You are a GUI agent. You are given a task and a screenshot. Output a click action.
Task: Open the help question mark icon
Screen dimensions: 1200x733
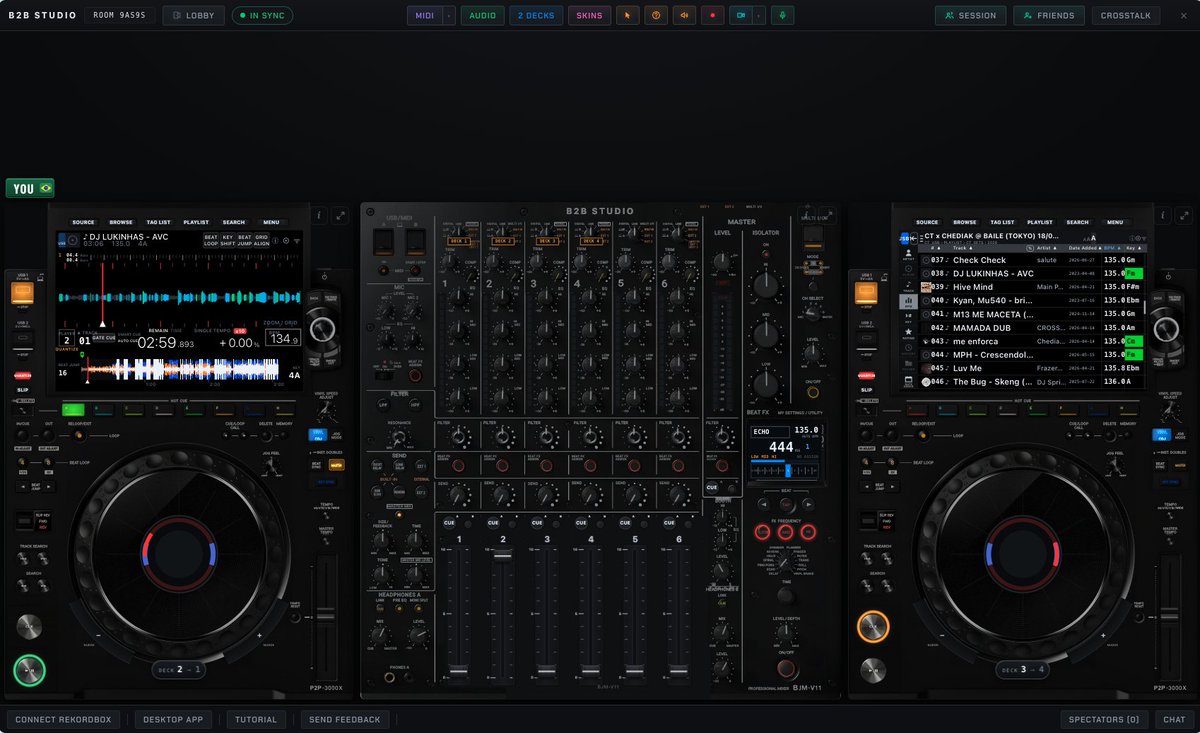click(x=656, y=15)
